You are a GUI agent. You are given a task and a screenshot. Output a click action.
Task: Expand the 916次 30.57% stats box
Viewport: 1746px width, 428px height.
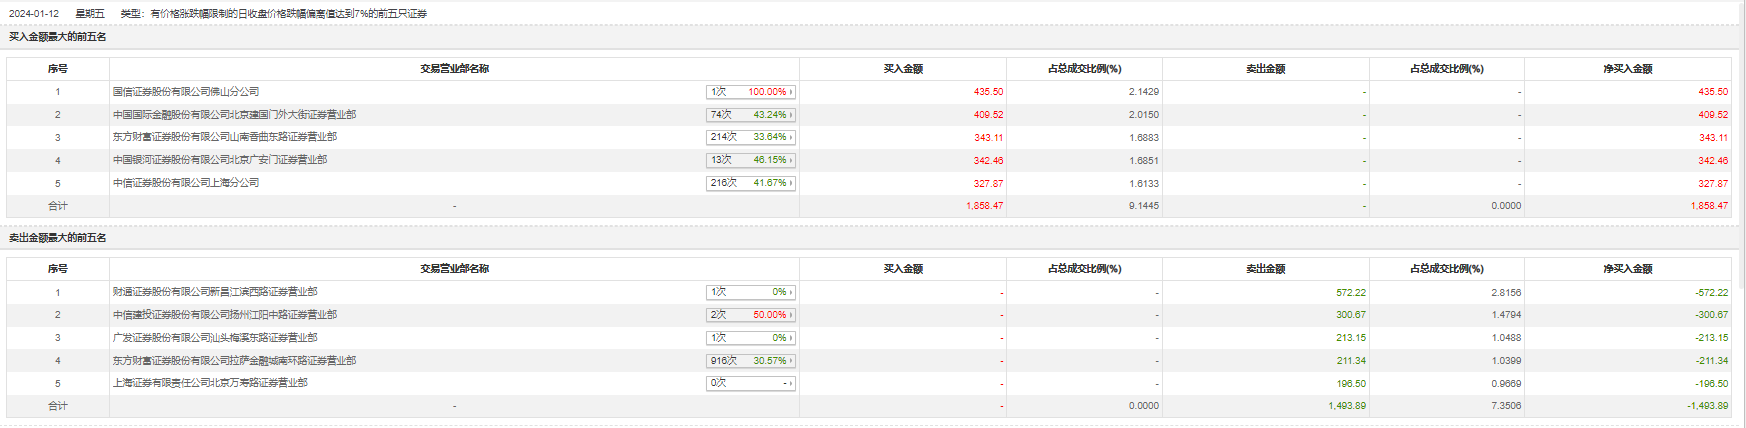(751, 361)
